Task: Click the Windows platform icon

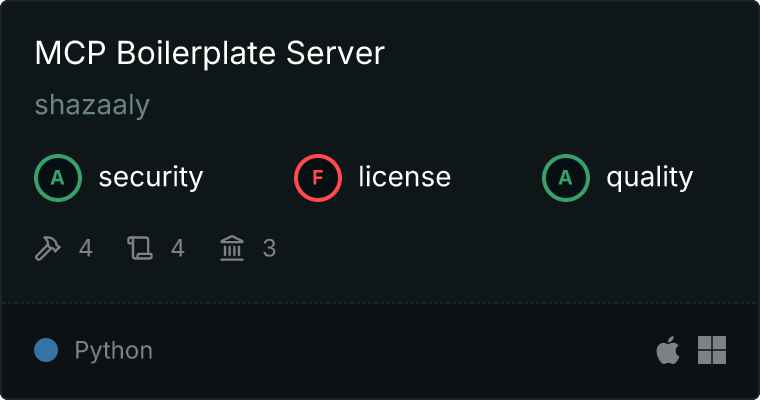Action: [712, 350]
